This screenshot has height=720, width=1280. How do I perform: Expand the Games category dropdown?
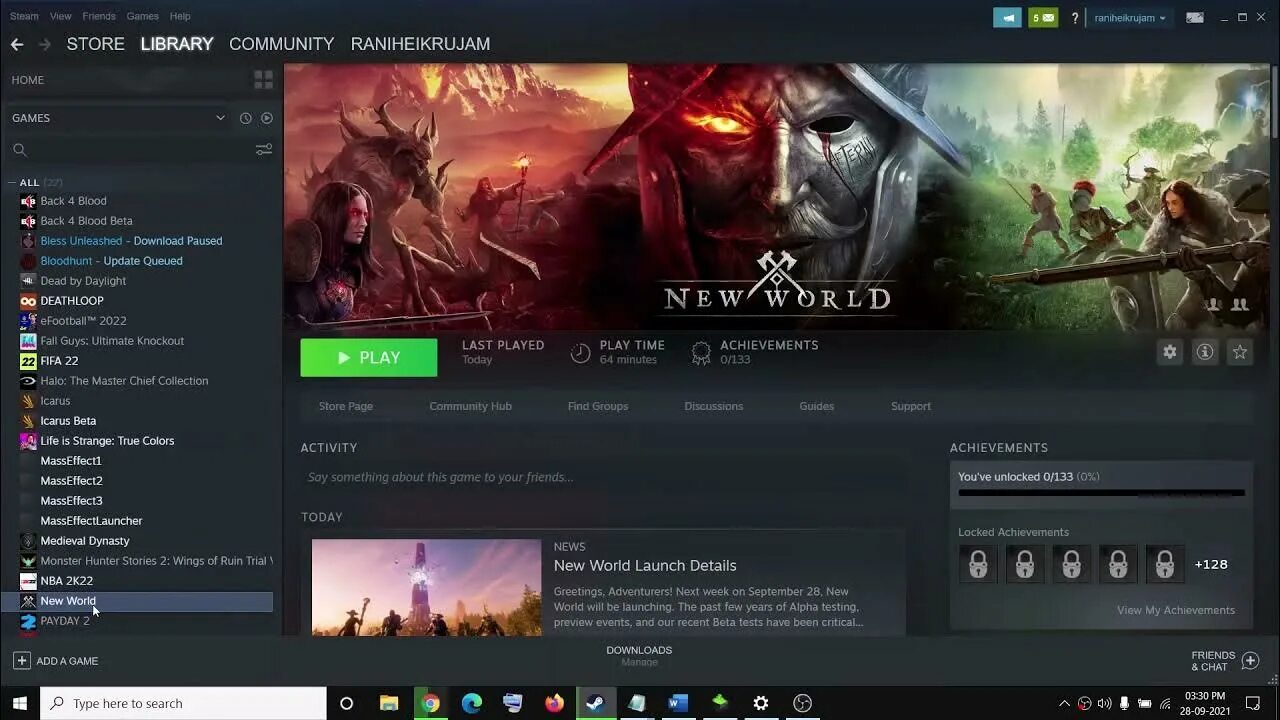(220, 118)
